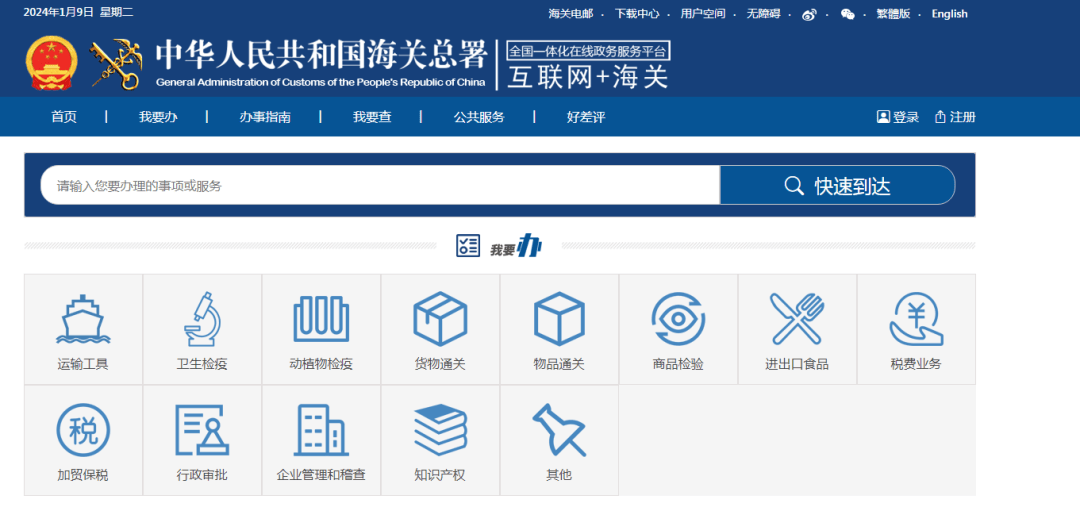
Task: Click the 税费业务 label text
Action: click(916, 364)
